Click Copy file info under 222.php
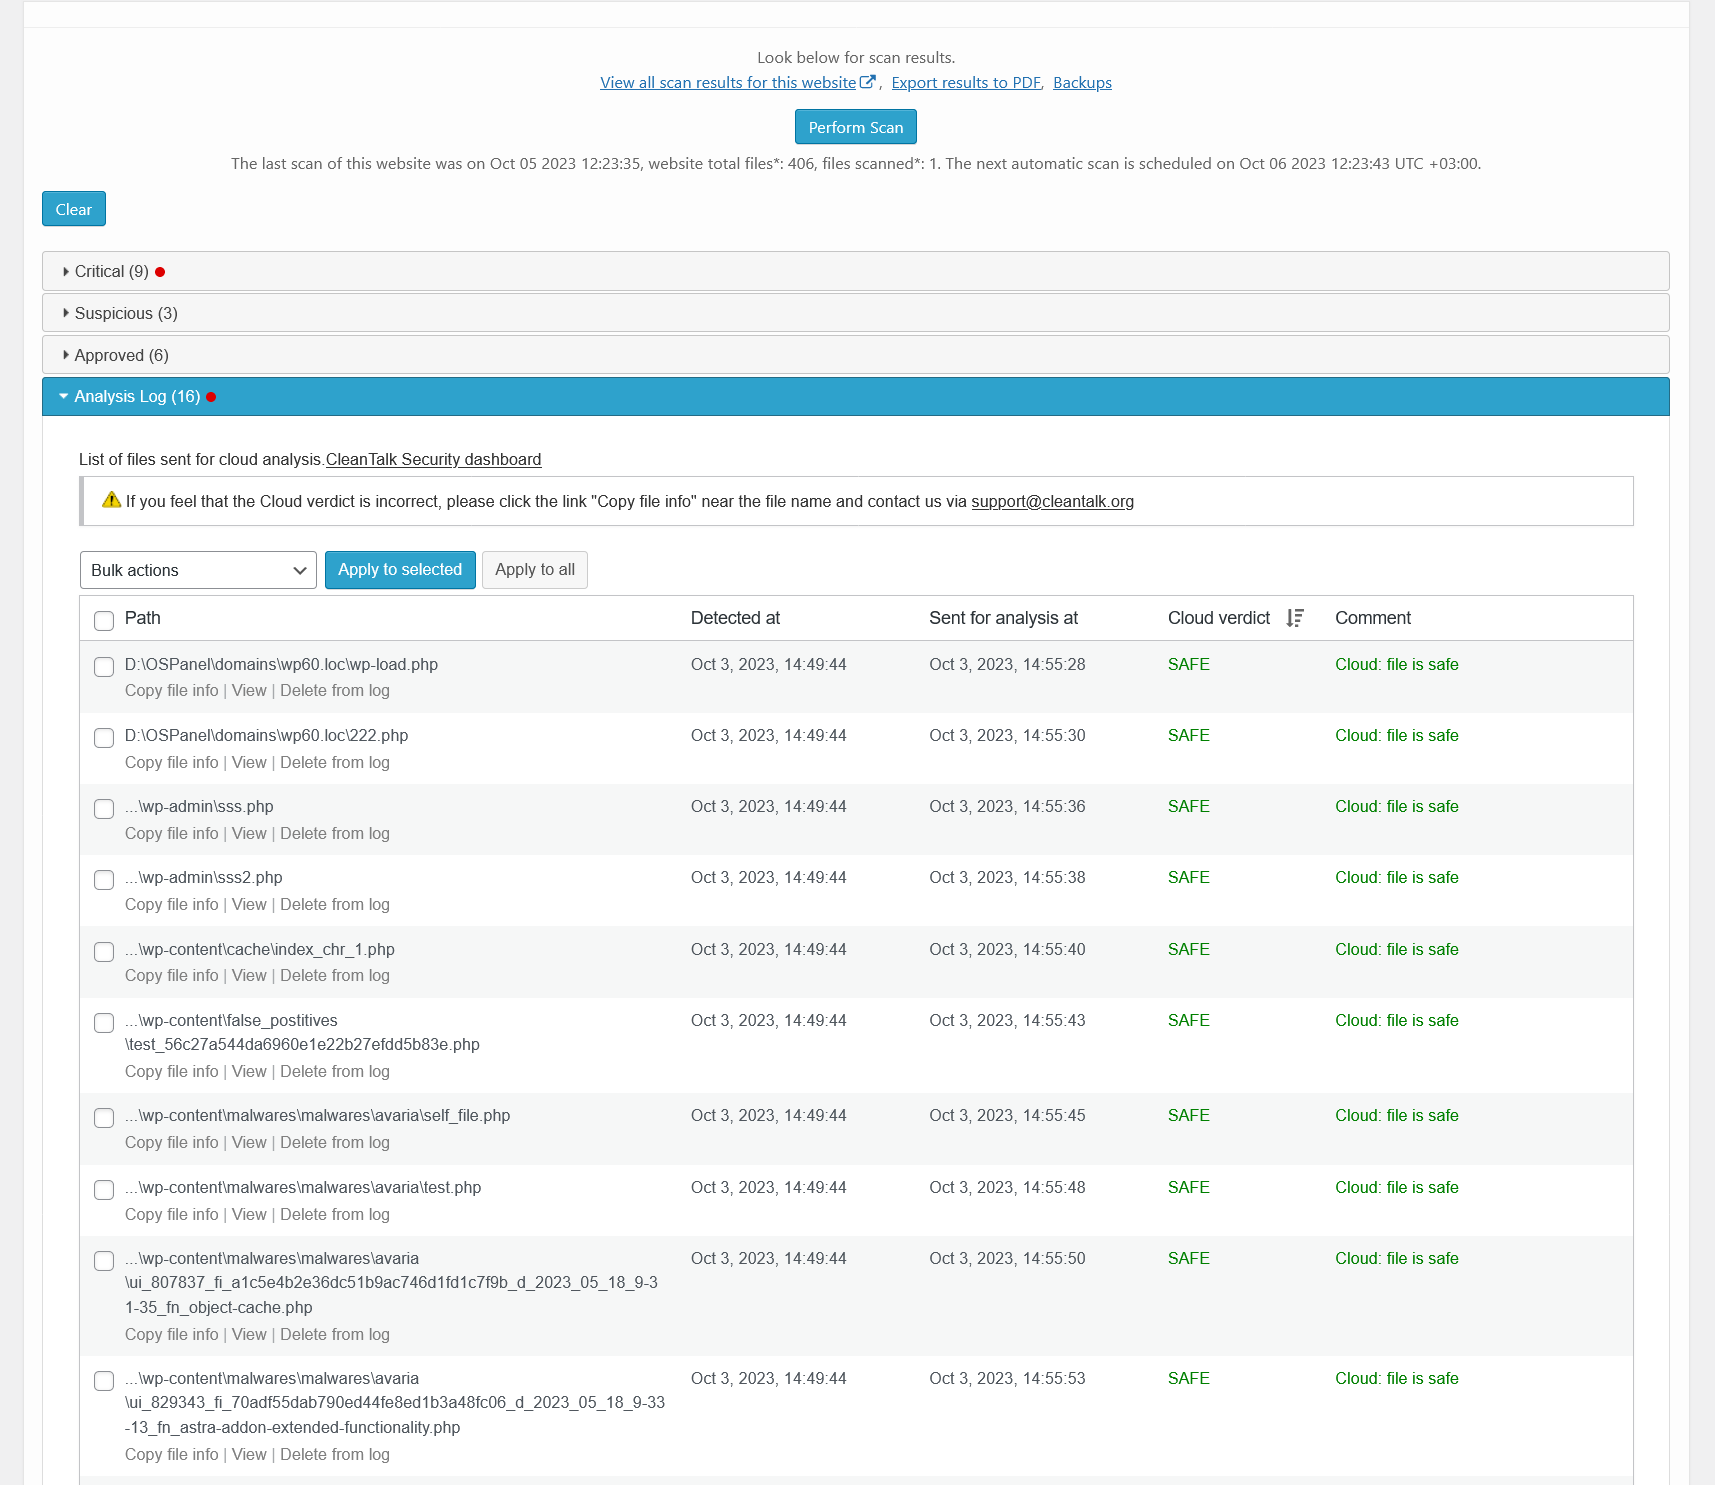 click(x=171, y=762)
